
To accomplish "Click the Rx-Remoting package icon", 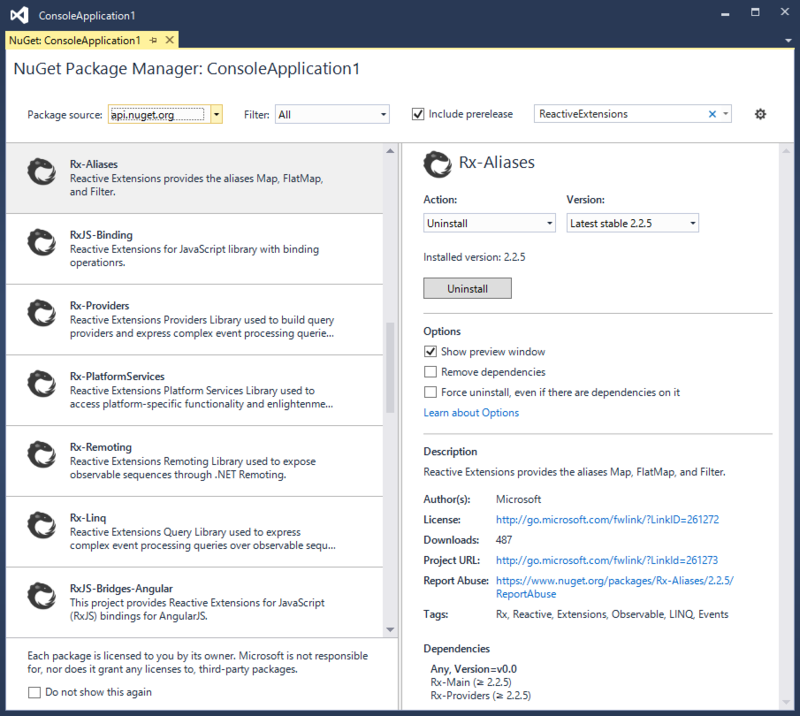I will pos(41,454).
